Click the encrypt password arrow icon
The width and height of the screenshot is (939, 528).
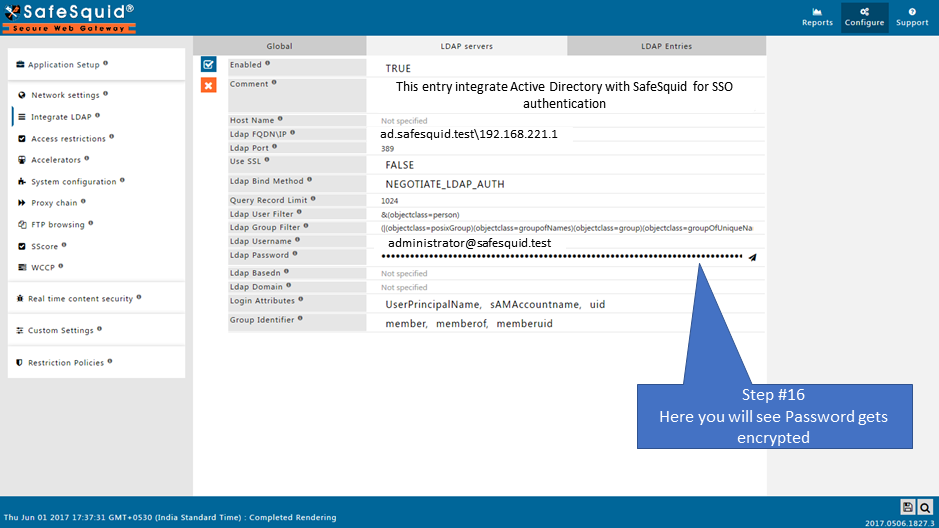[752, 257]
